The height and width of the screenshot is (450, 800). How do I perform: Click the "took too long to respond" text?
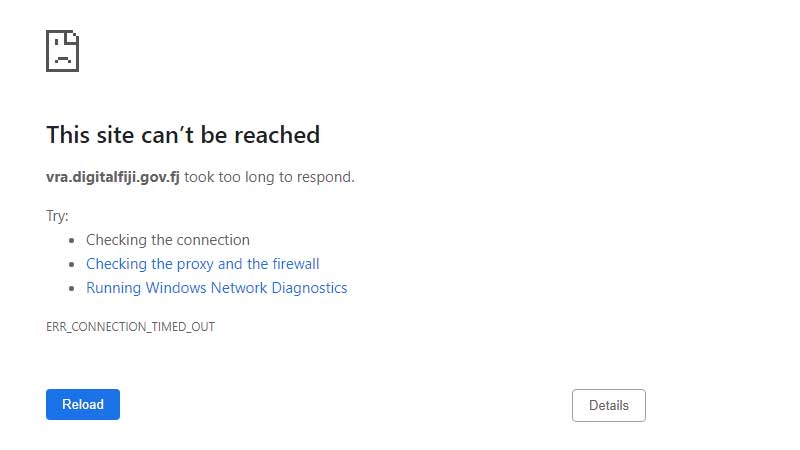(269, 177)
